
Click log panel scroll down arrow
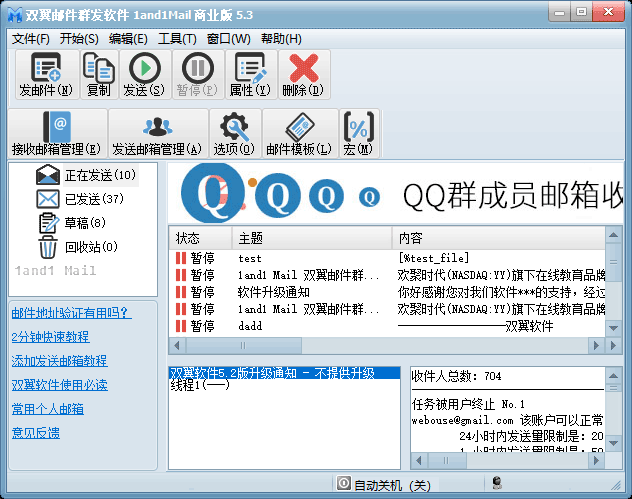click(613, 443)
